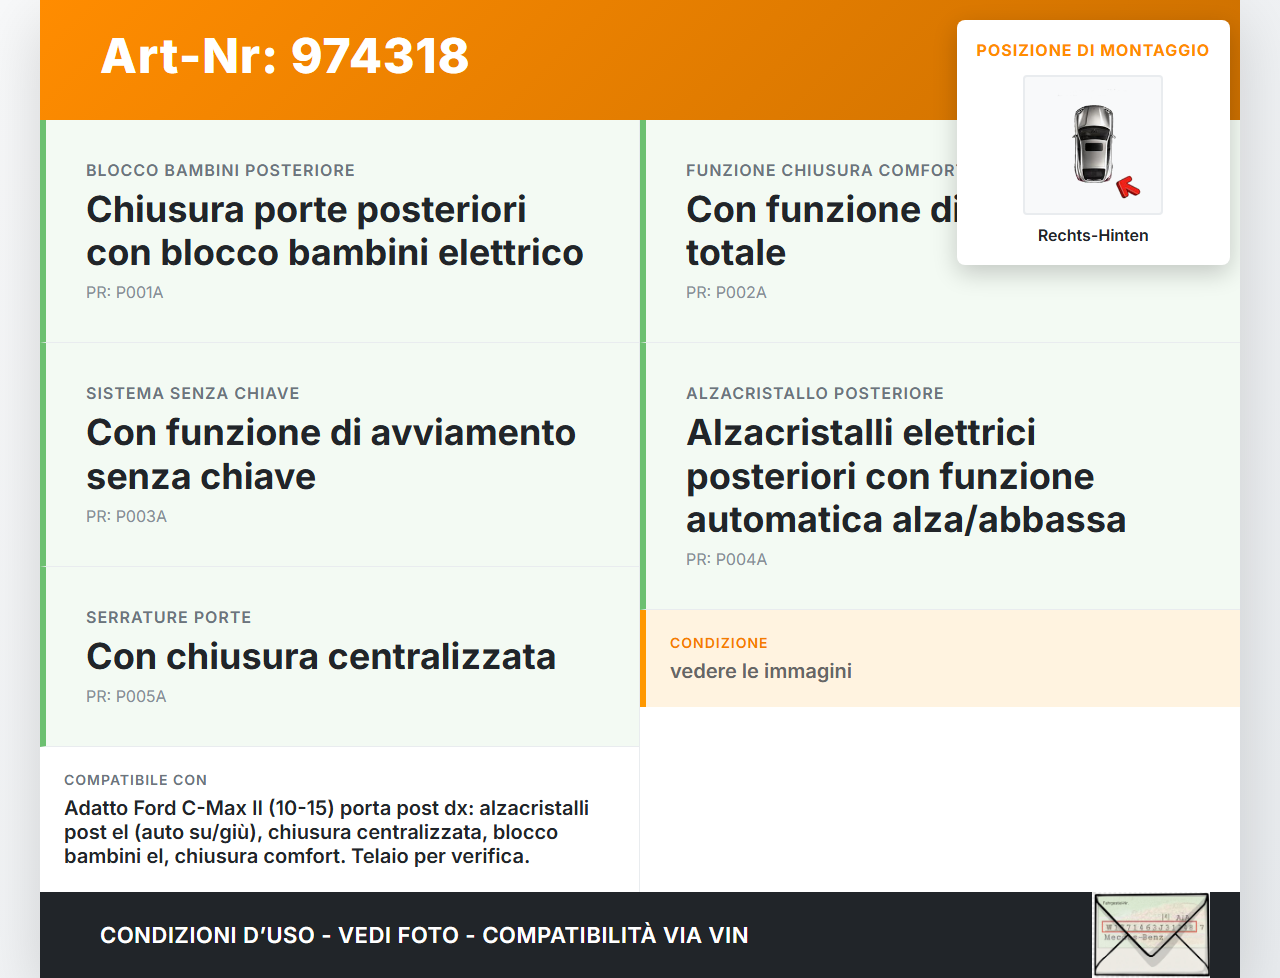Select 'Con funzione di avviamento senza chiave'

[x=330, y=454]
